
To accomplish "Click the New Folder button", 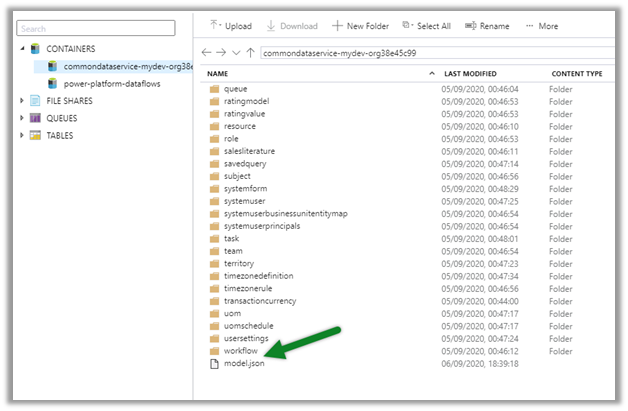I will coord(360,26).
